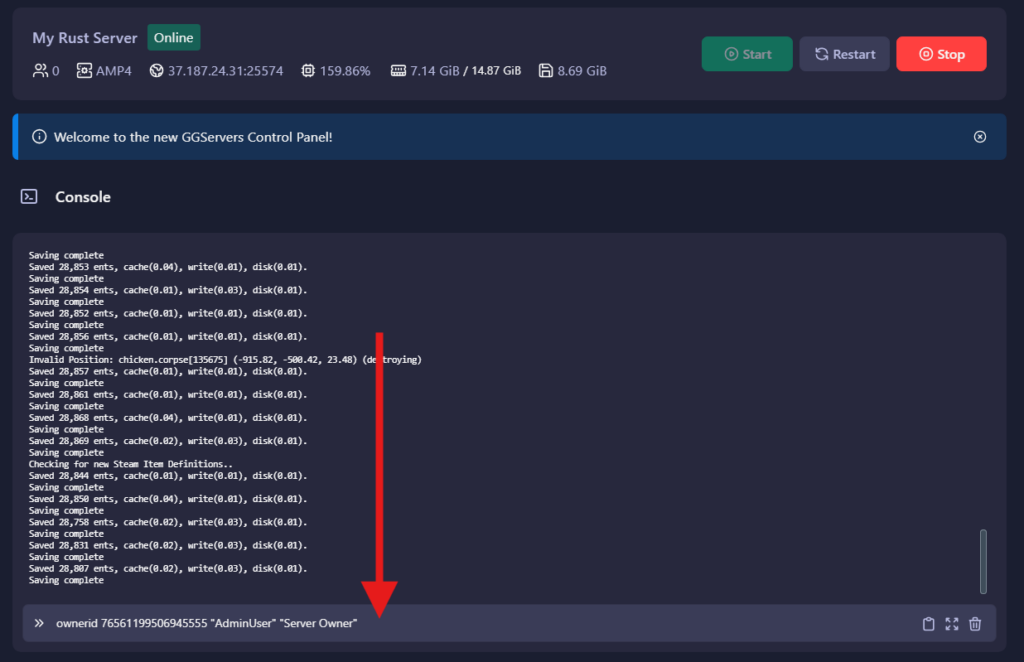Clear console with the trash icon
The image size is (1024, 662).
[x=976, y=624]
